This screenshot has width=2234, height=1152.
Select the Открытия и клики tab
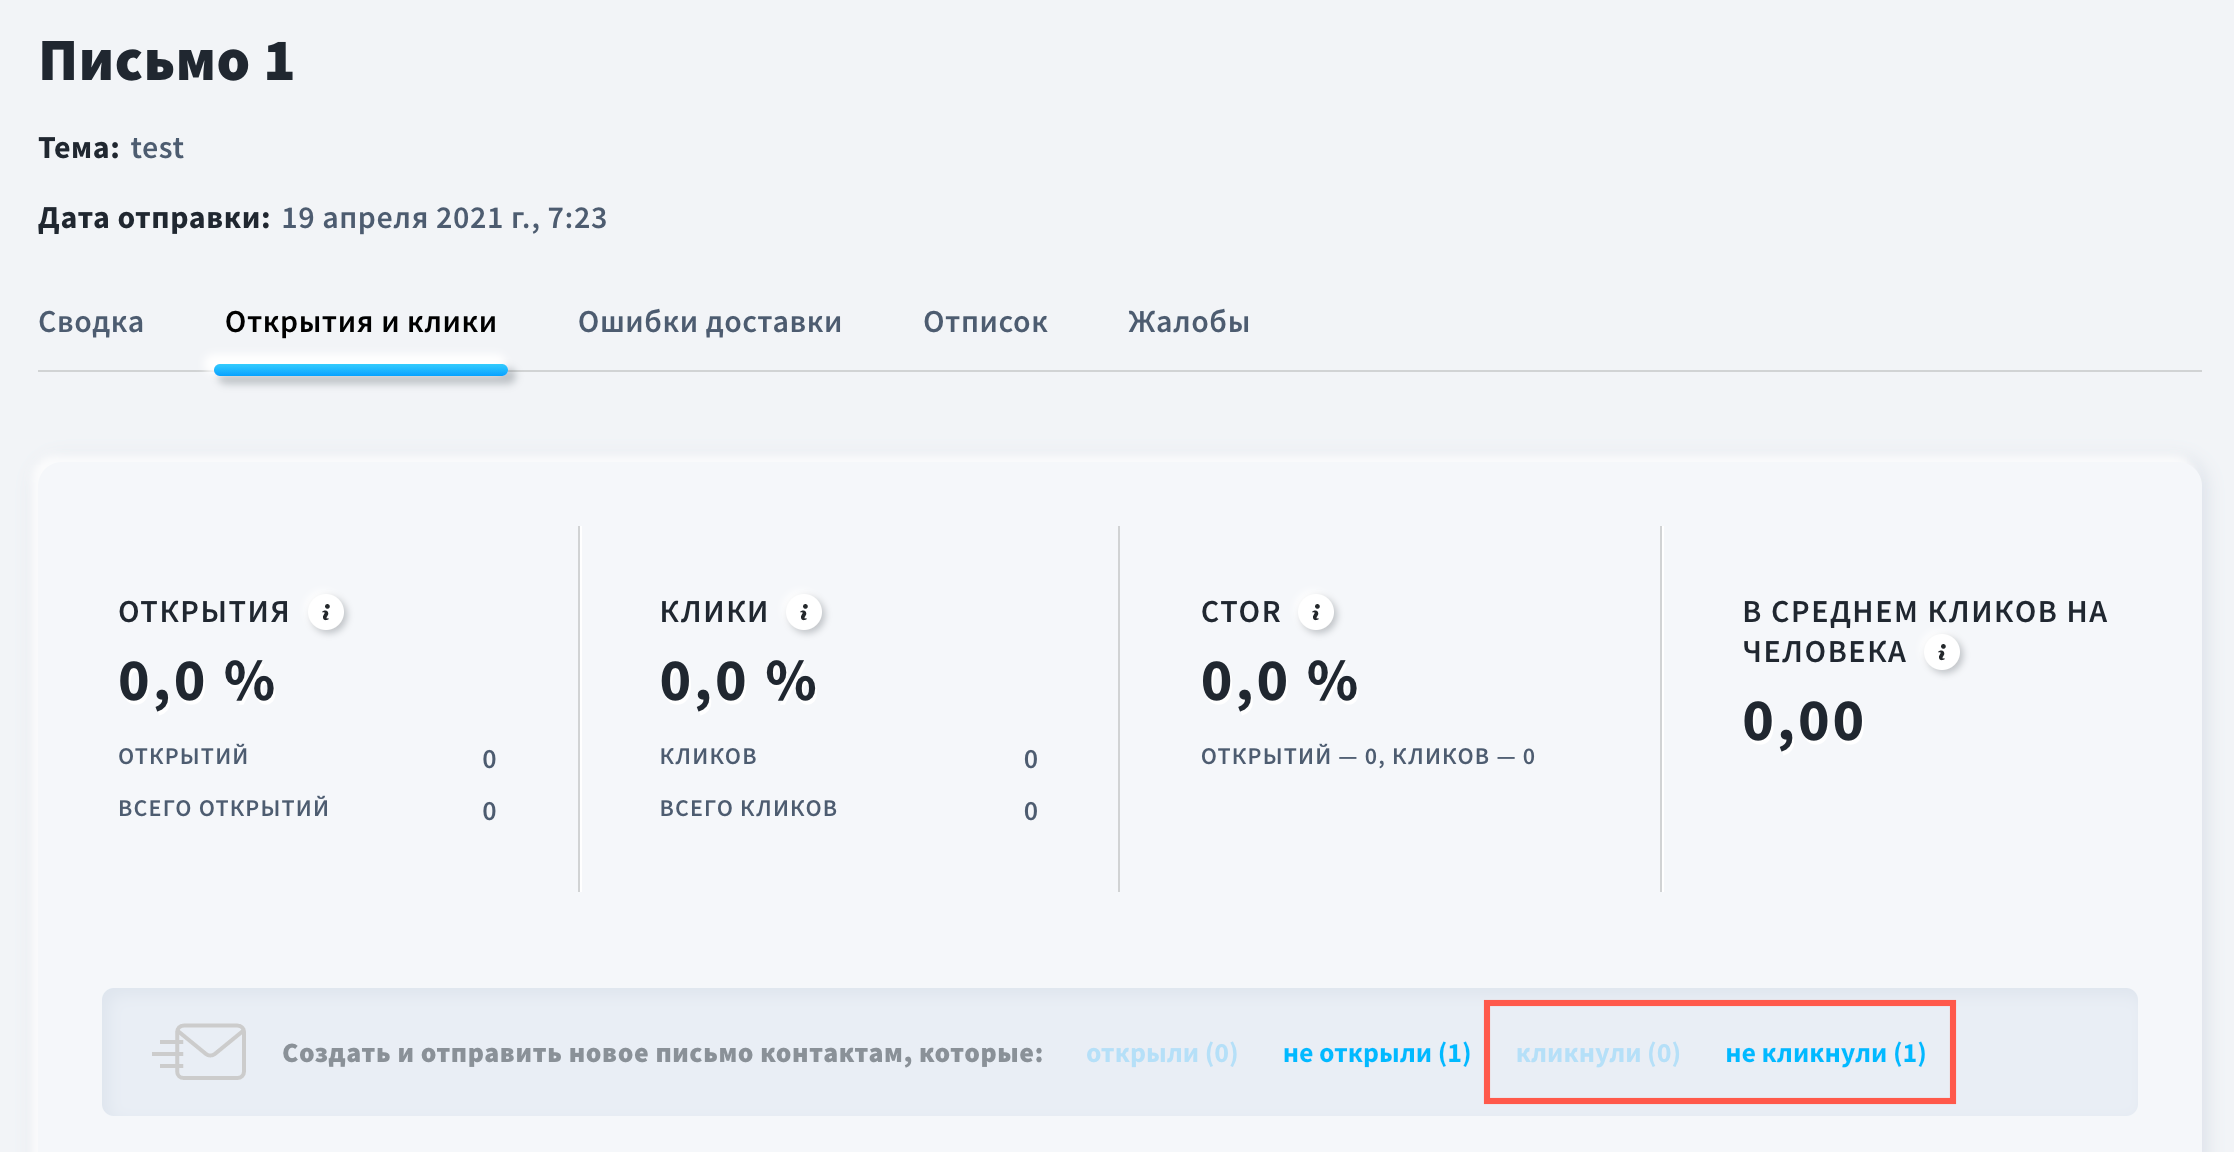point(361,322)
